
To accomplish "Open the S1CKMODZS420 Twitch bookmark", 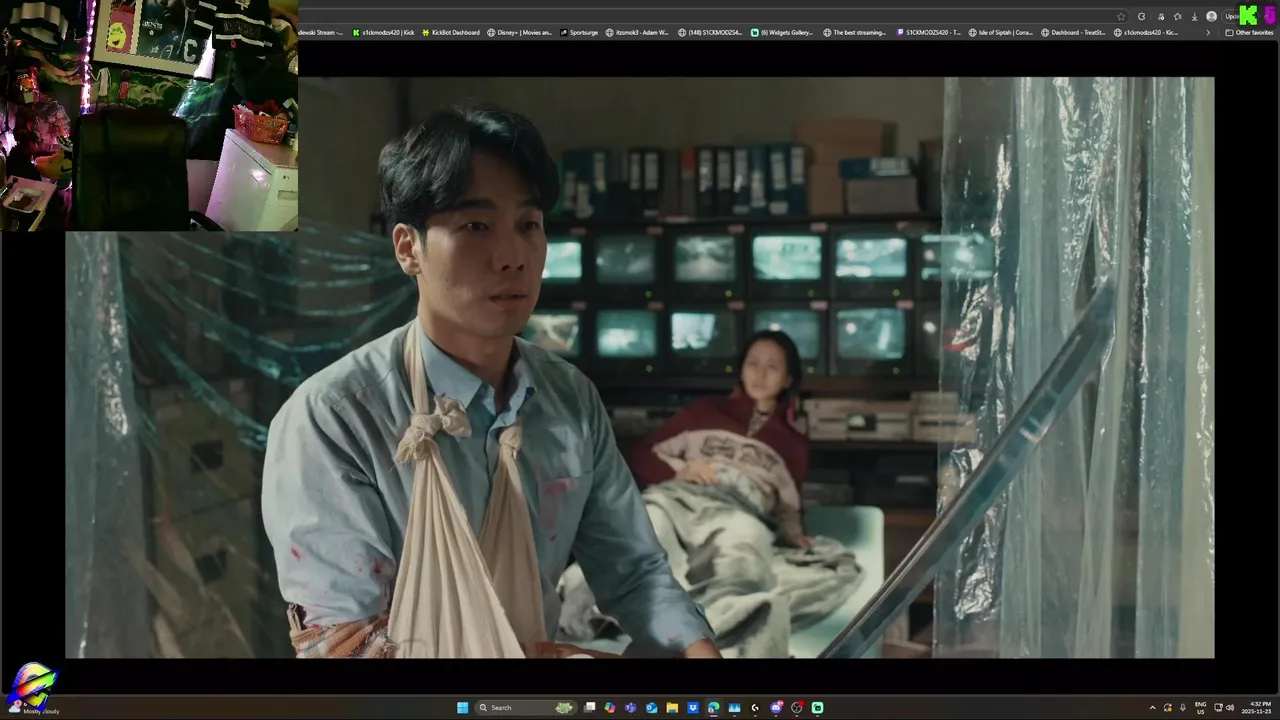I will (929, 32).
